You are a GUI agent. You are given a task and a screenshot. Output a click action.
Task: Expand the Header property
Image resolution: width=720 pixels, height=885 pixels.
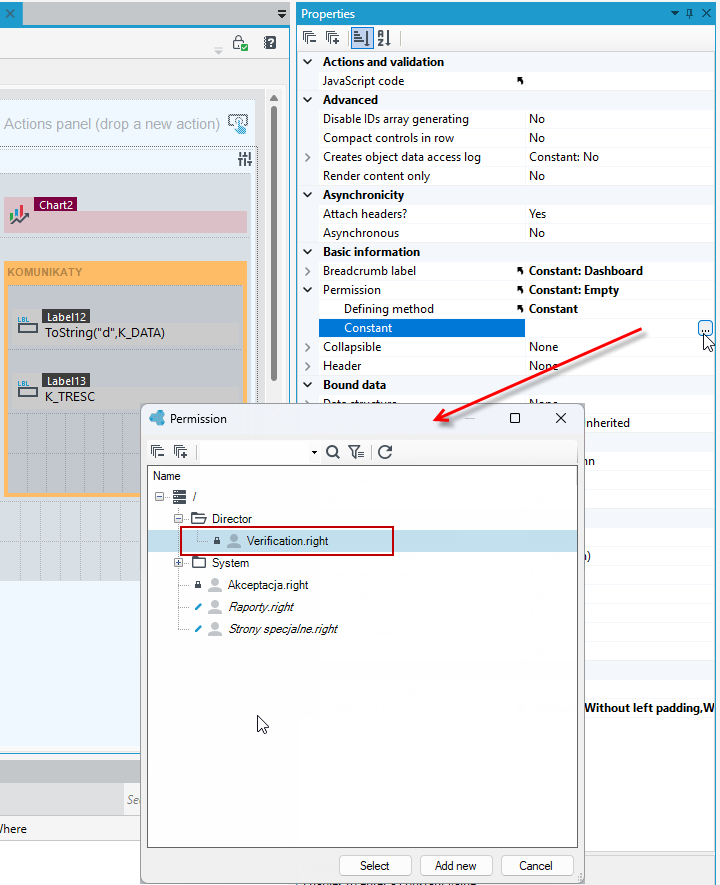coord(308,366)
